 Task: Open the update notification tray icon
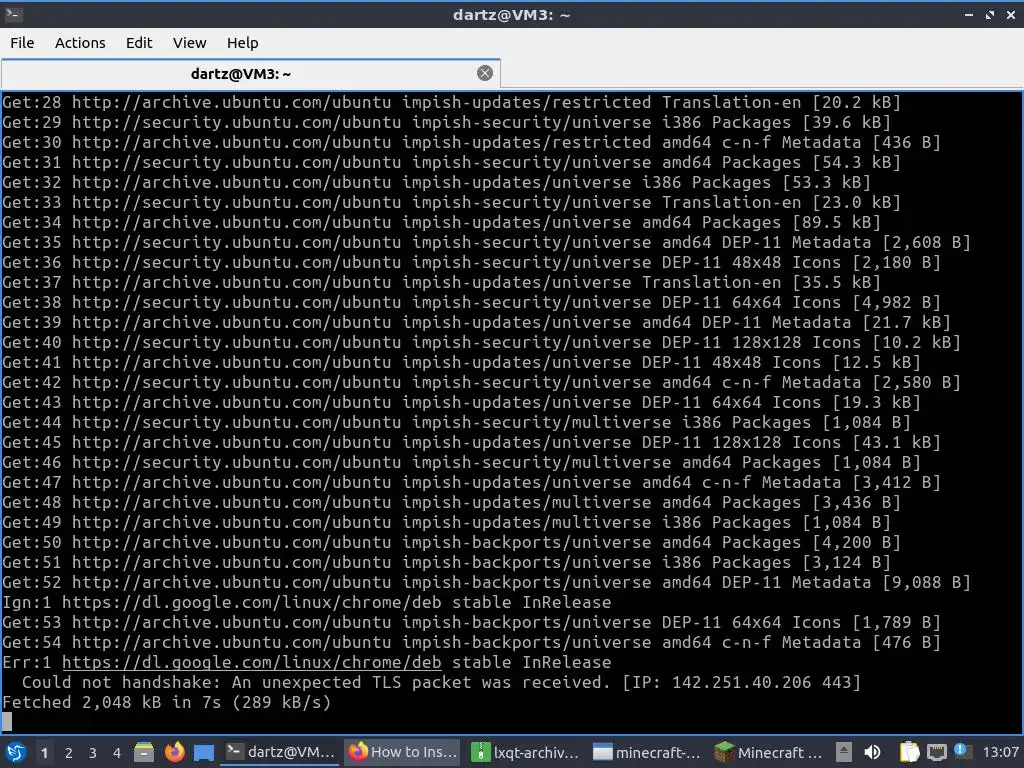961,751
